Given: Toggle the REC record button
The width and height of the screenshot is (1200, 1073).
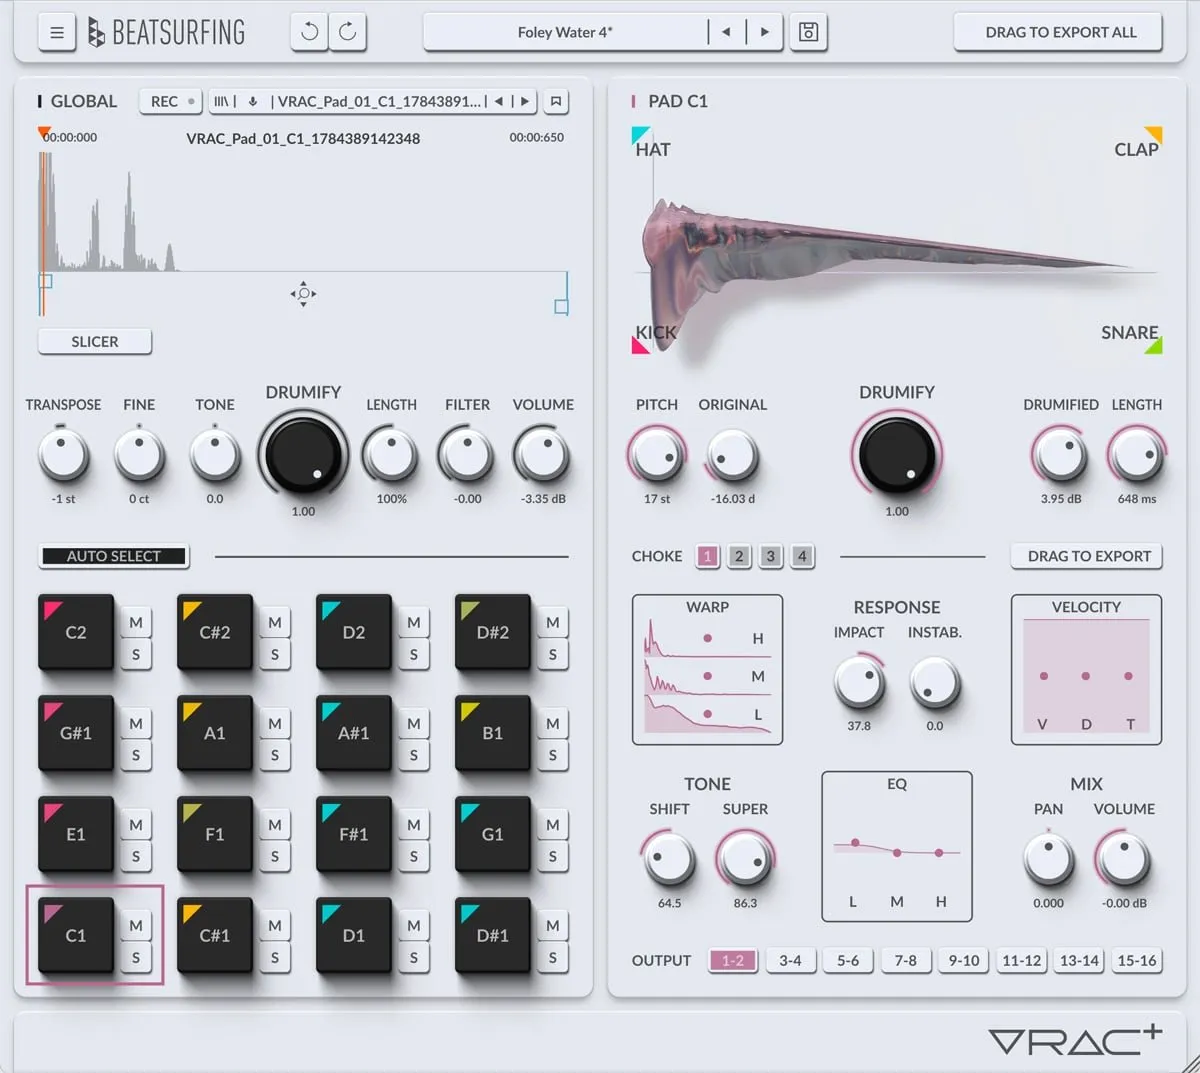Looking at the screenshot, I should point(172,101).
